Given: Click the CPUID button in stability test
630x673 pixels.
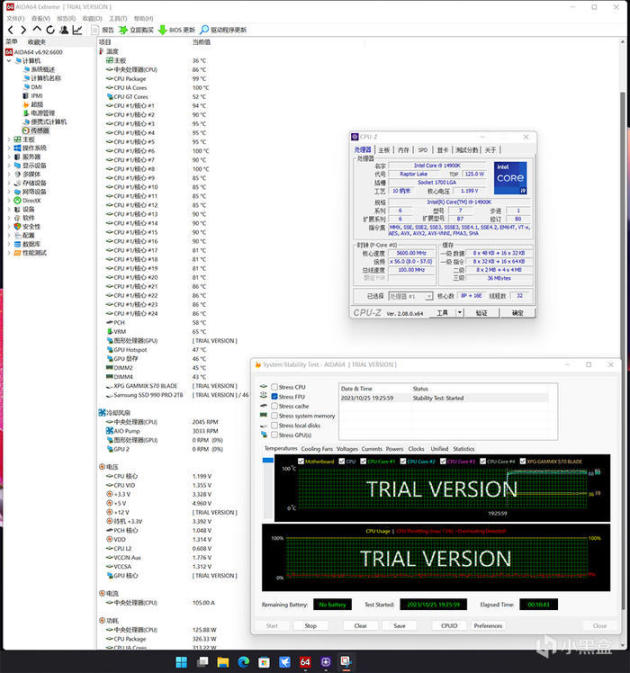Looking at the screenshot, I should (x=449, y=626).
